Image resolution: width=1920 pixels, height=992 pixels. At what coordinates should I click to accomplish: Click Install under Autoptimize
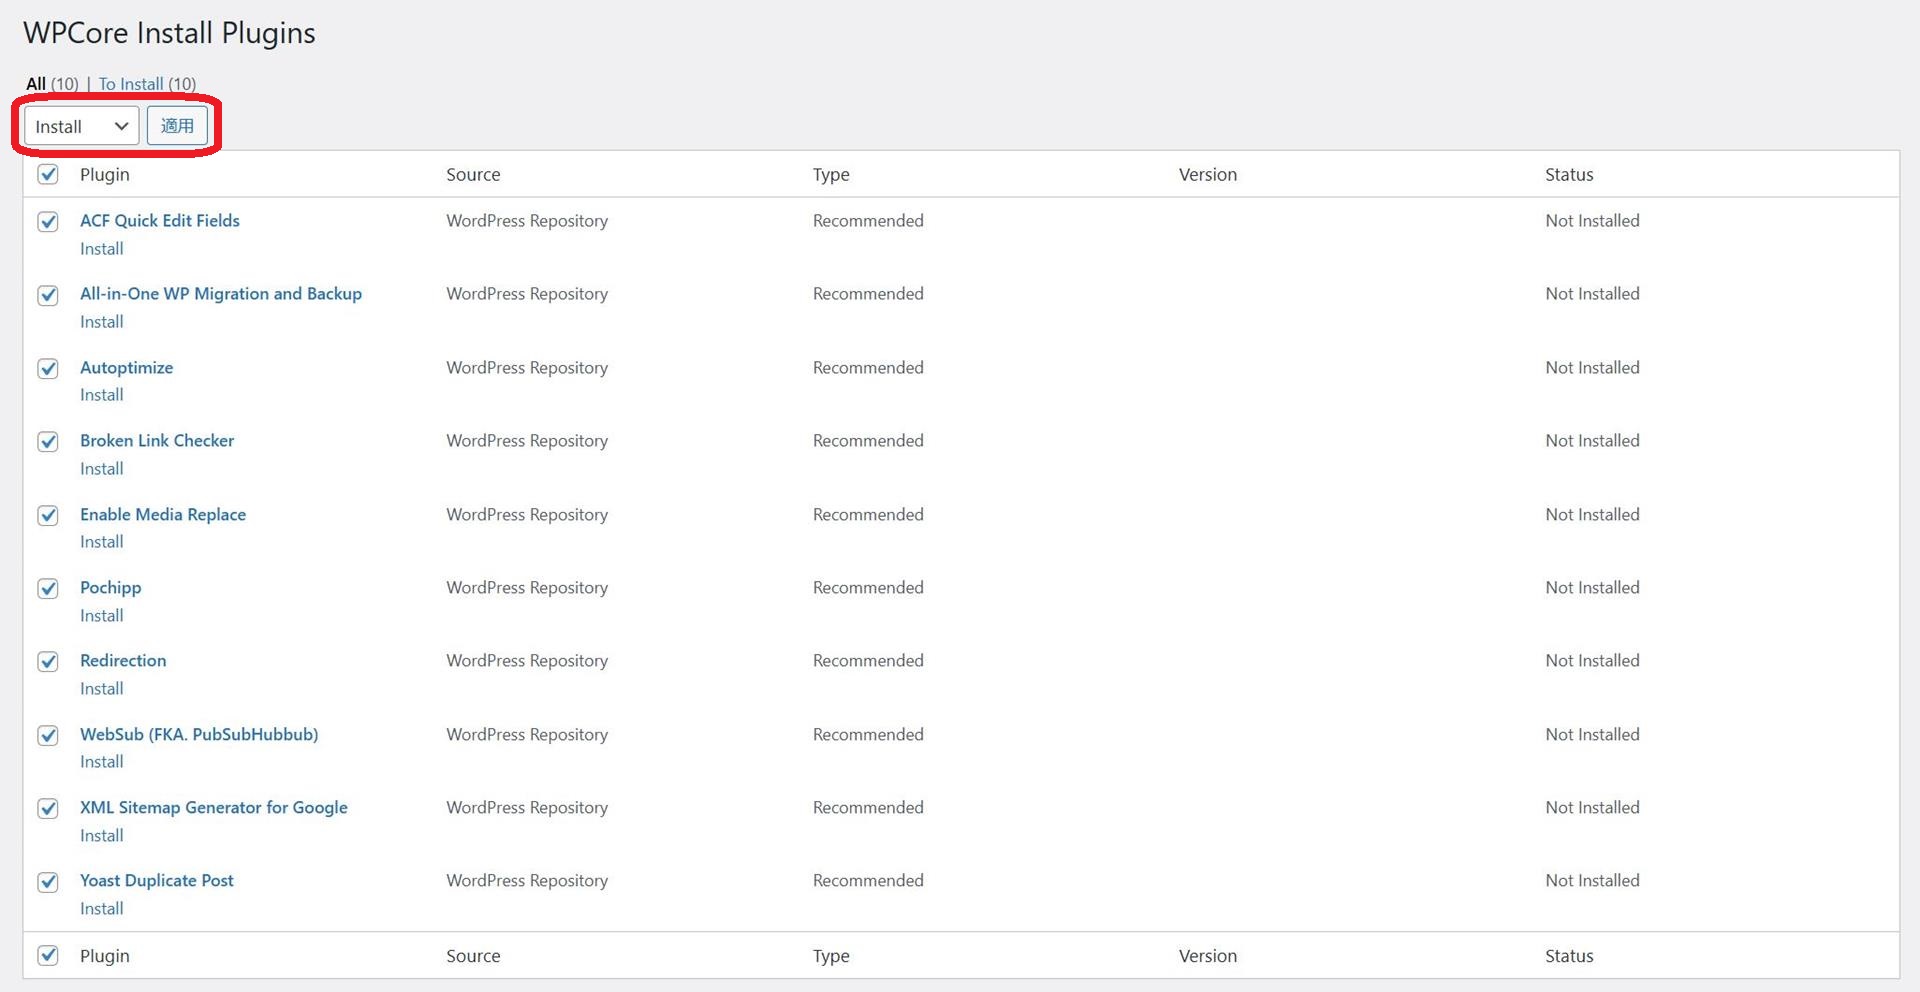pos(102,395)
